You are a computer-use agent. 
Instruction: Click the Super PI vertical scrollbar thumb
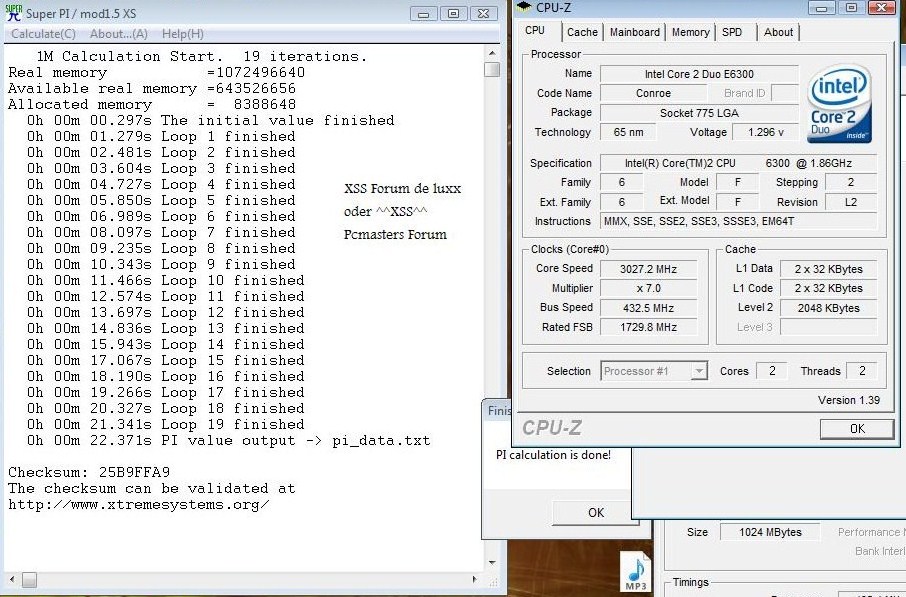(492, 69)
